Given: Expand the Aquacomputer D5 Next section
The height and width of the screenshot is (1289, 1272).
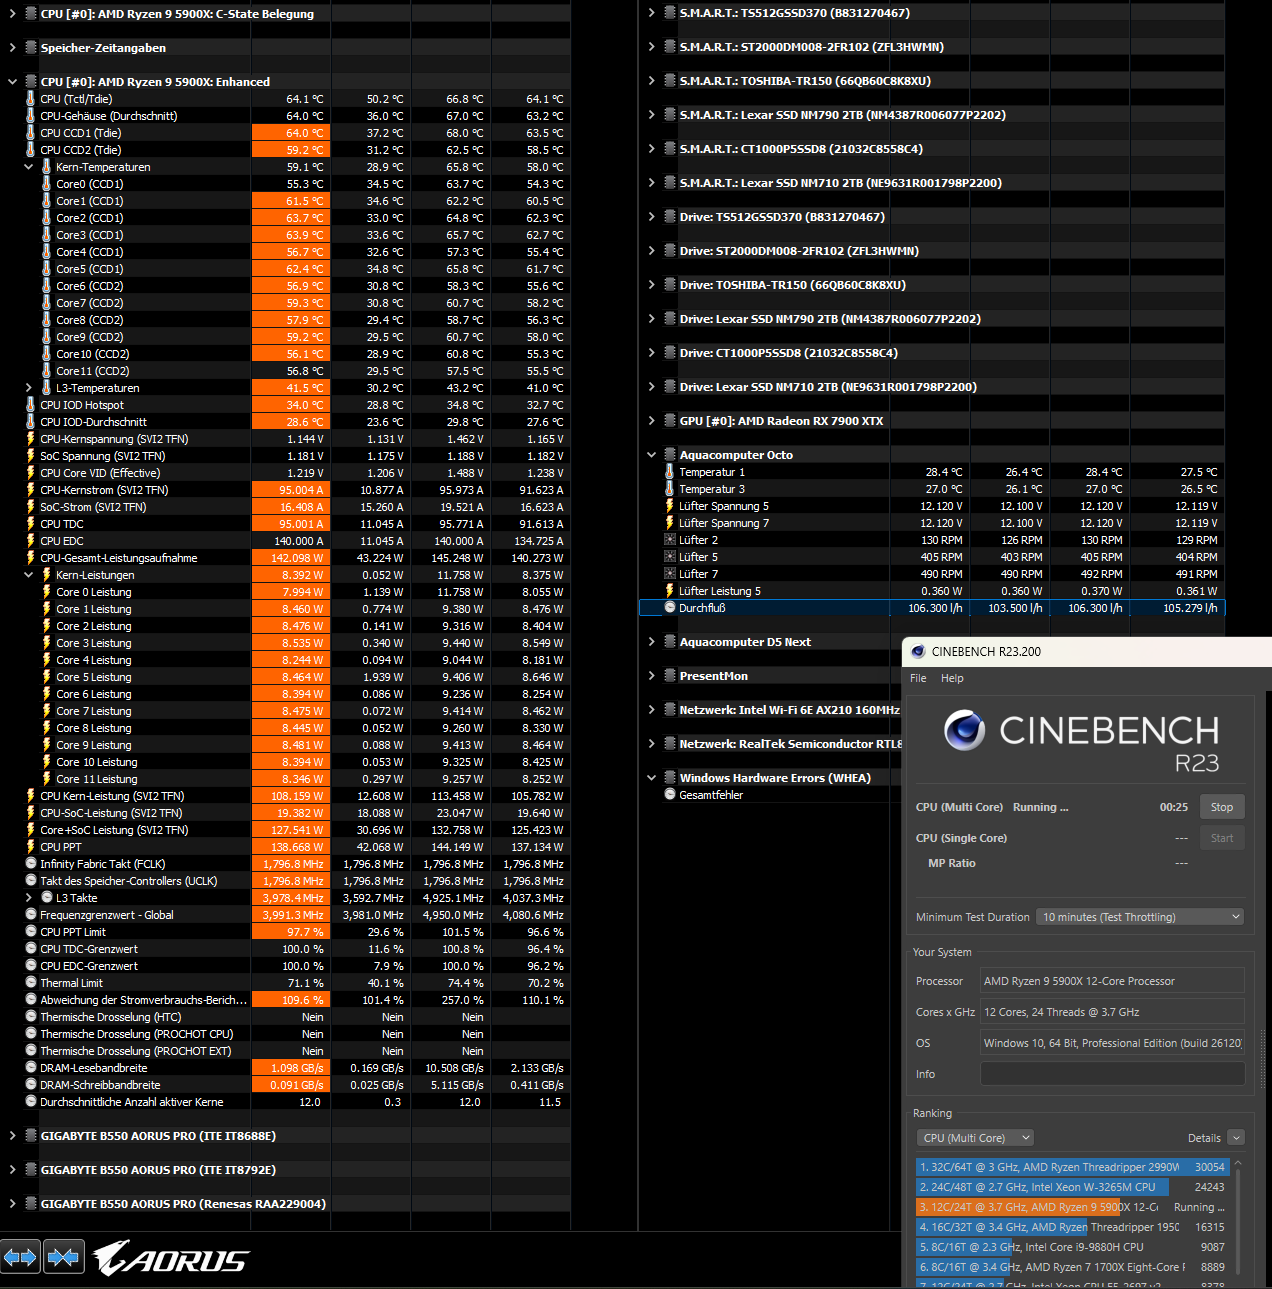Looking at the screenshot, I should coord(651,642).
